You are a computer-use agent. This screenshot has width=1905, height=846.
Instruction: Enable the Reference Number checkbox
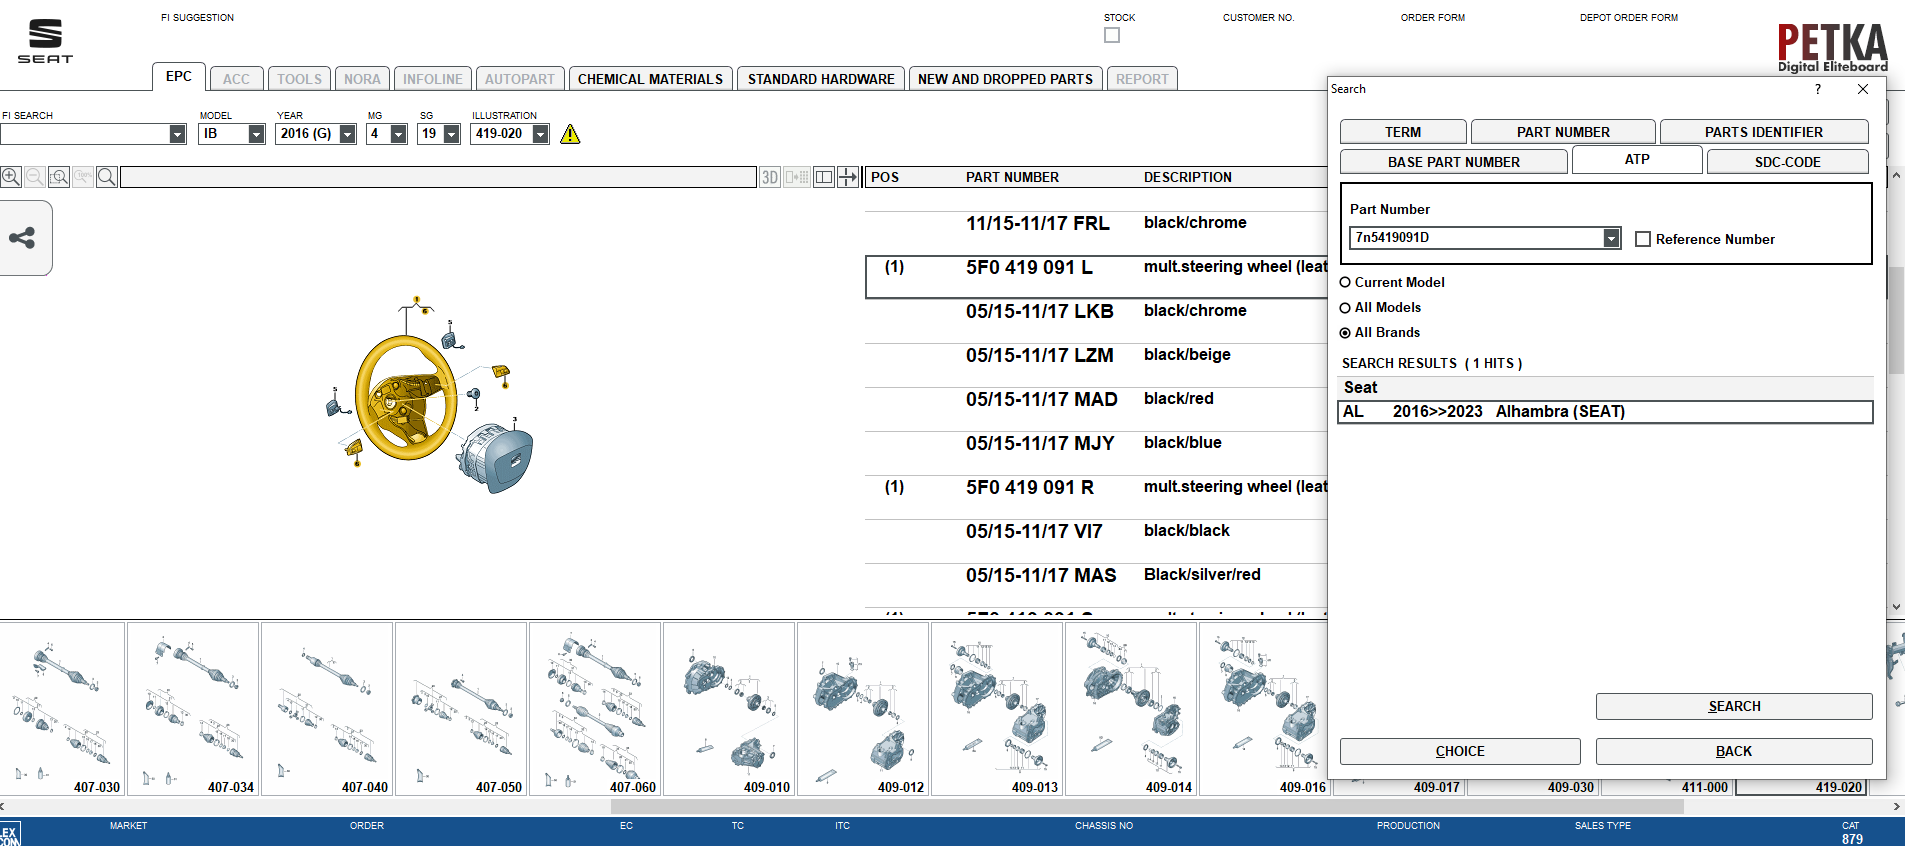click(x=1642, y=239)
